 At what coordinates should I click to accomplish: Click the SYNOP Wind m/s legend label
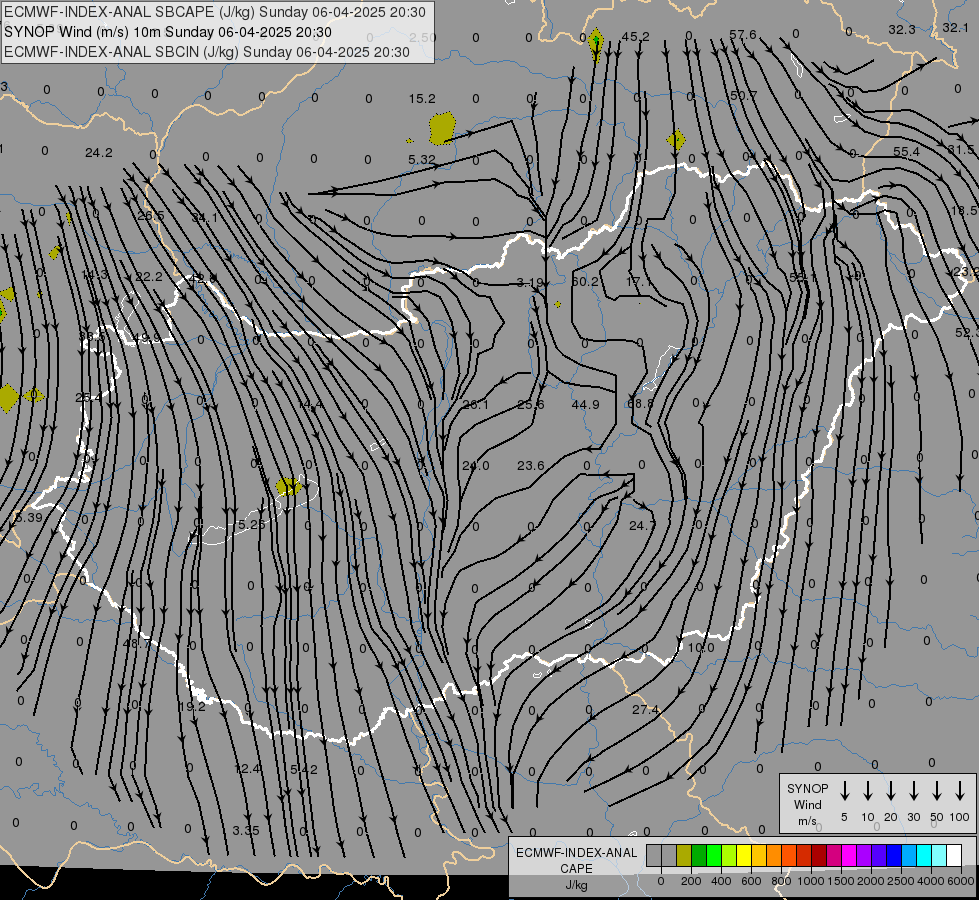[807, 804]
